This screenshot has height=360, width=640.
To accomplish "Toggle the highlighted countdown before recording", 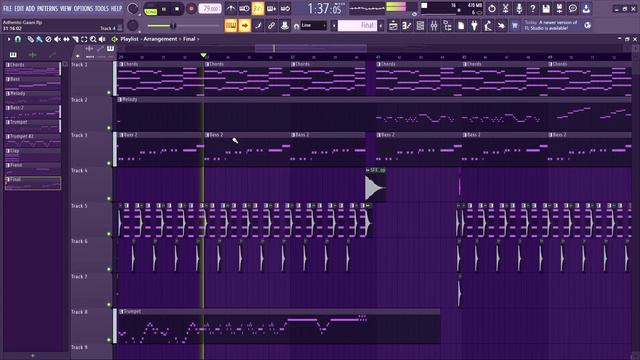I will pos(258,9).
